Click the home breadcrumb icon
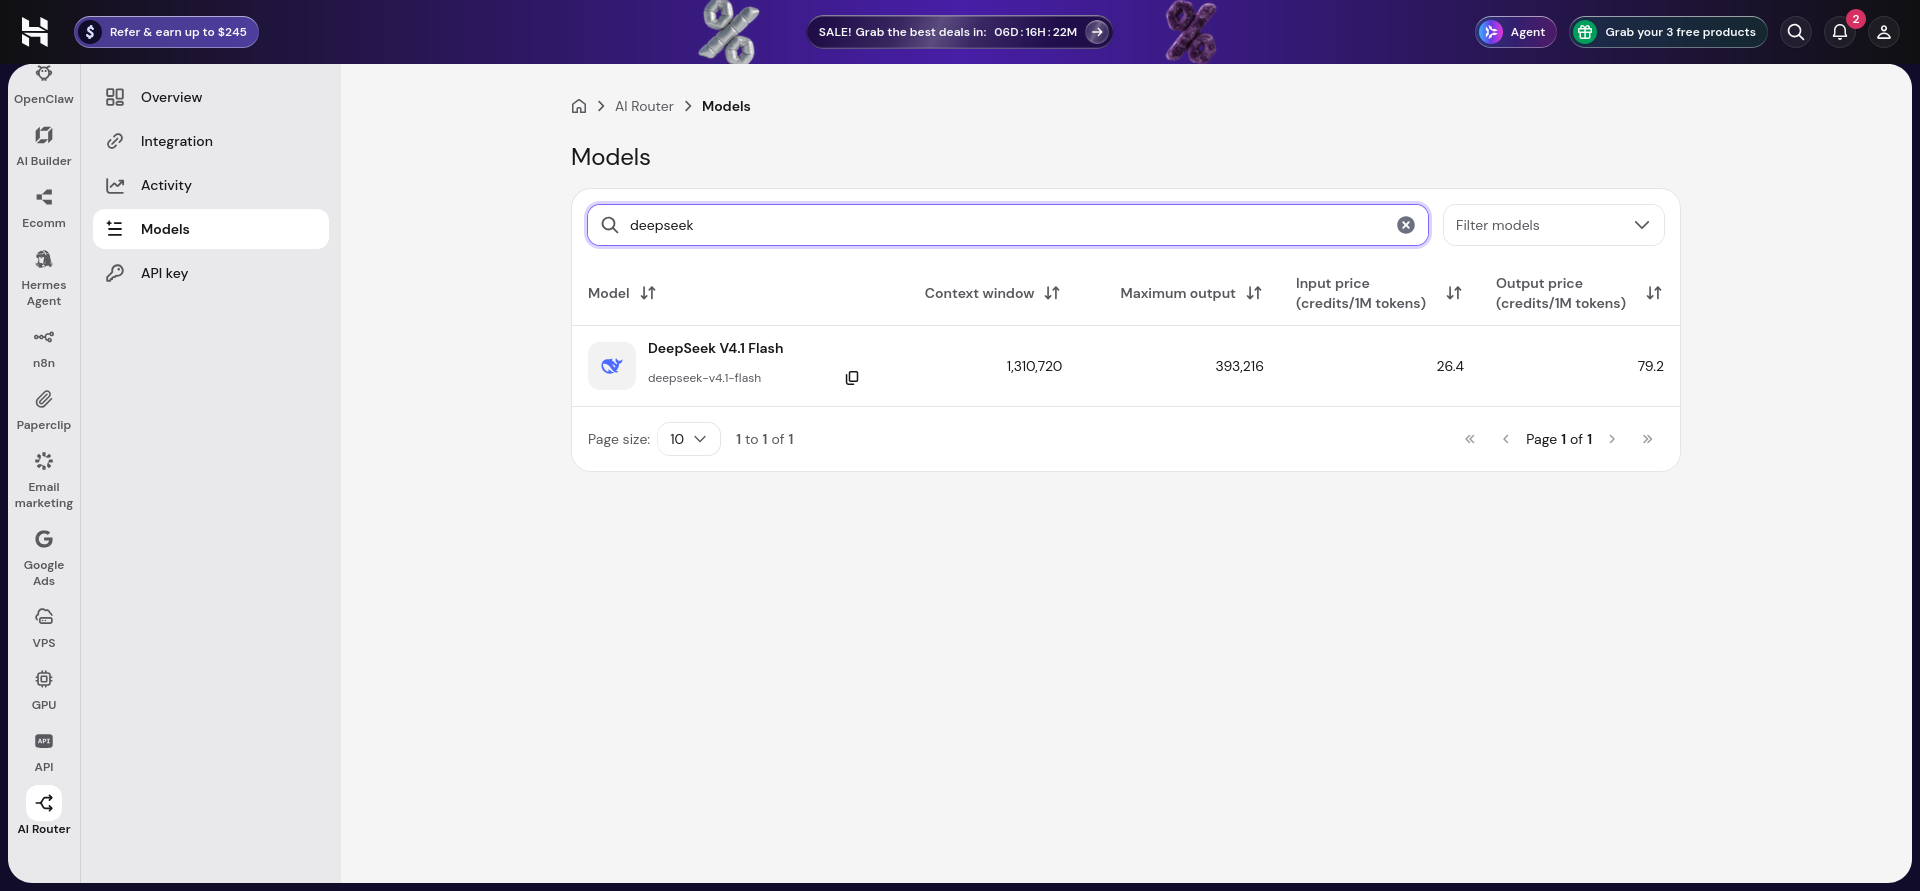 tap(579, 106)
